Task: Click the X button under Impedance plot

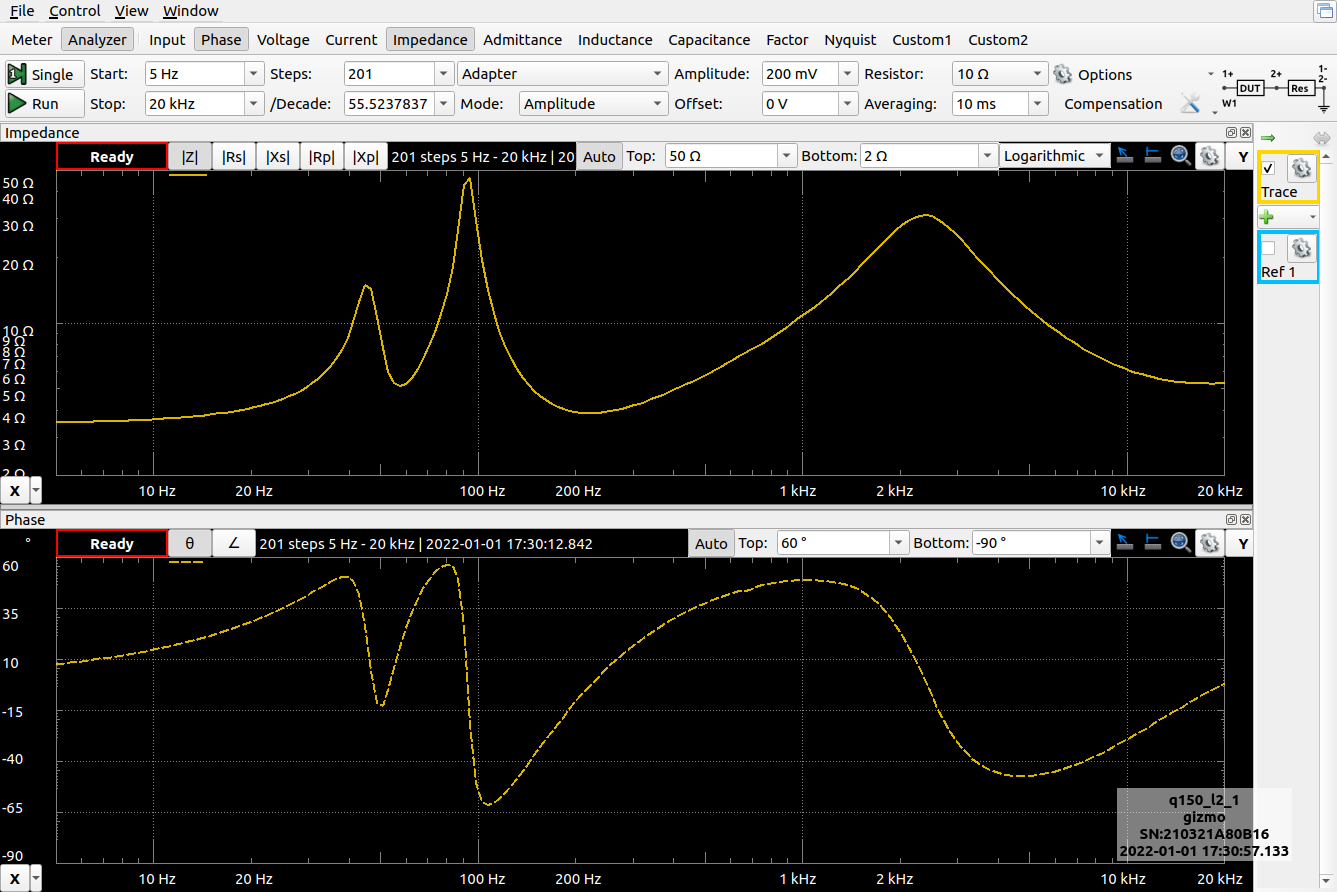Action: point(15,490)
